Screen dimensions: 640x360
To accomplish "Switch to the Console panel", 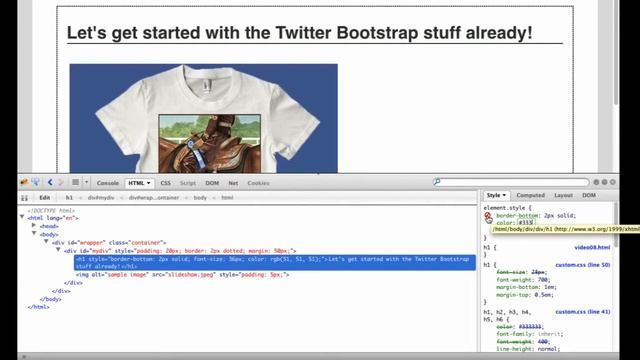I will pos(108,183).
